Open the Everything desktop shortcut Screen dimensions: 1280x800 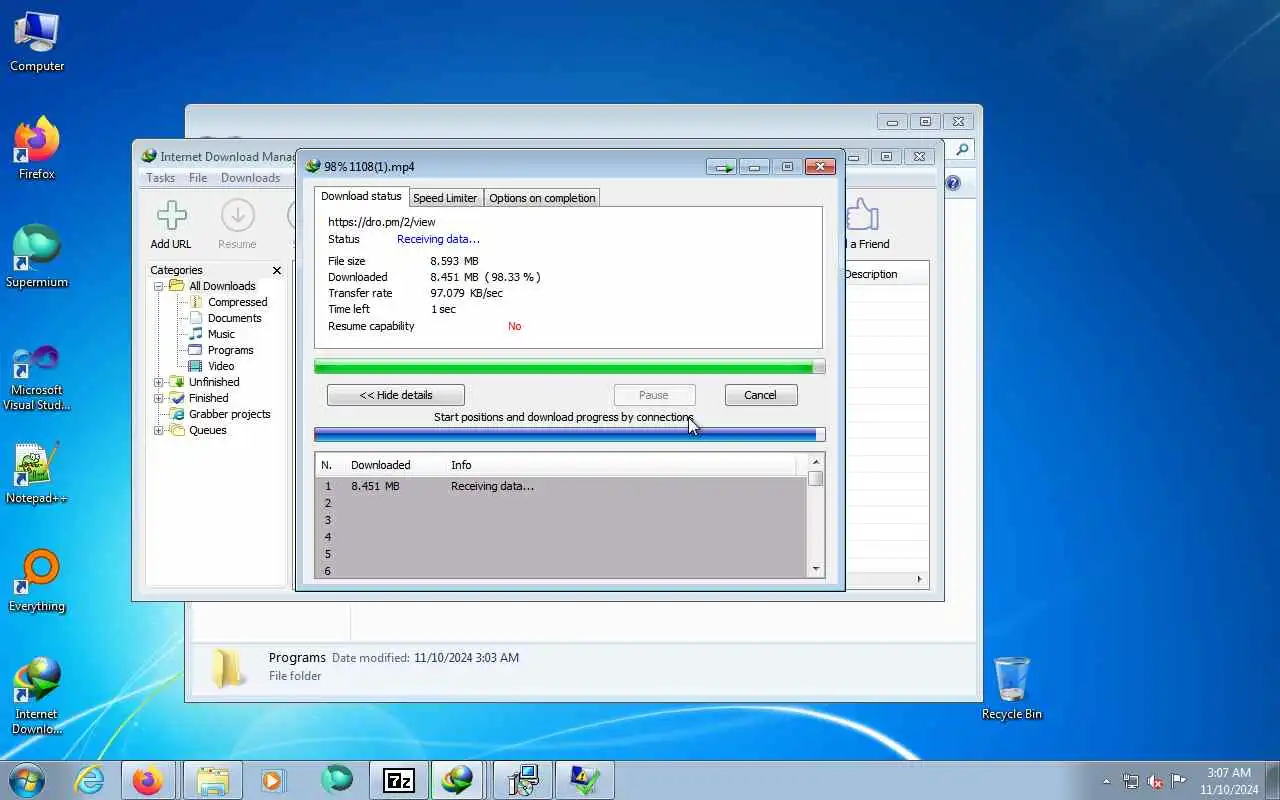pyautogui.click(x=37, y=582)
